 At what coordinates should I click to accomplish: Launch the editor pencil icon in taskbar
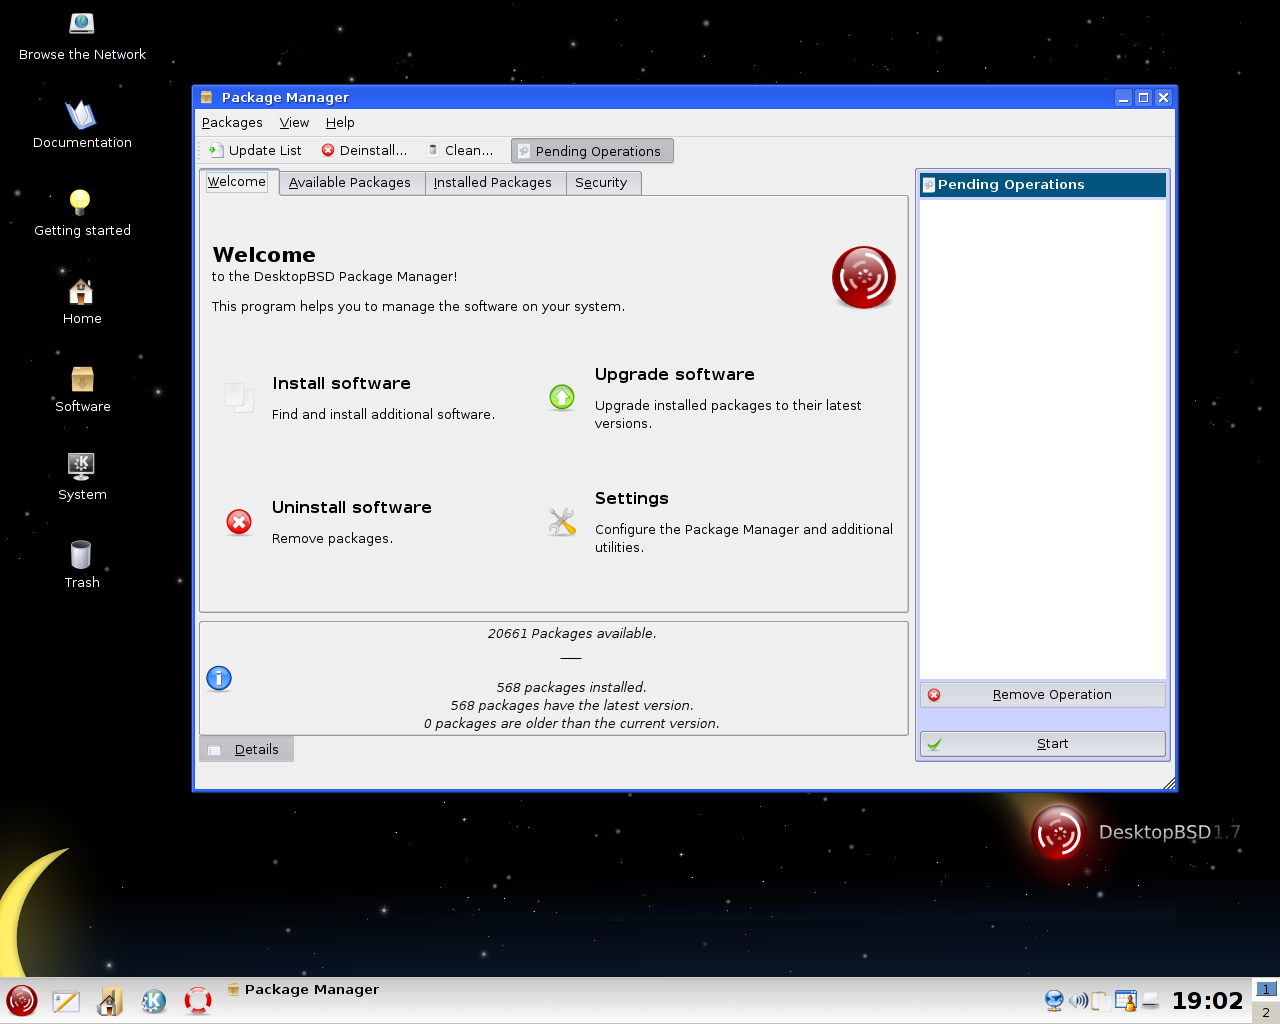tap(66, 1001)
